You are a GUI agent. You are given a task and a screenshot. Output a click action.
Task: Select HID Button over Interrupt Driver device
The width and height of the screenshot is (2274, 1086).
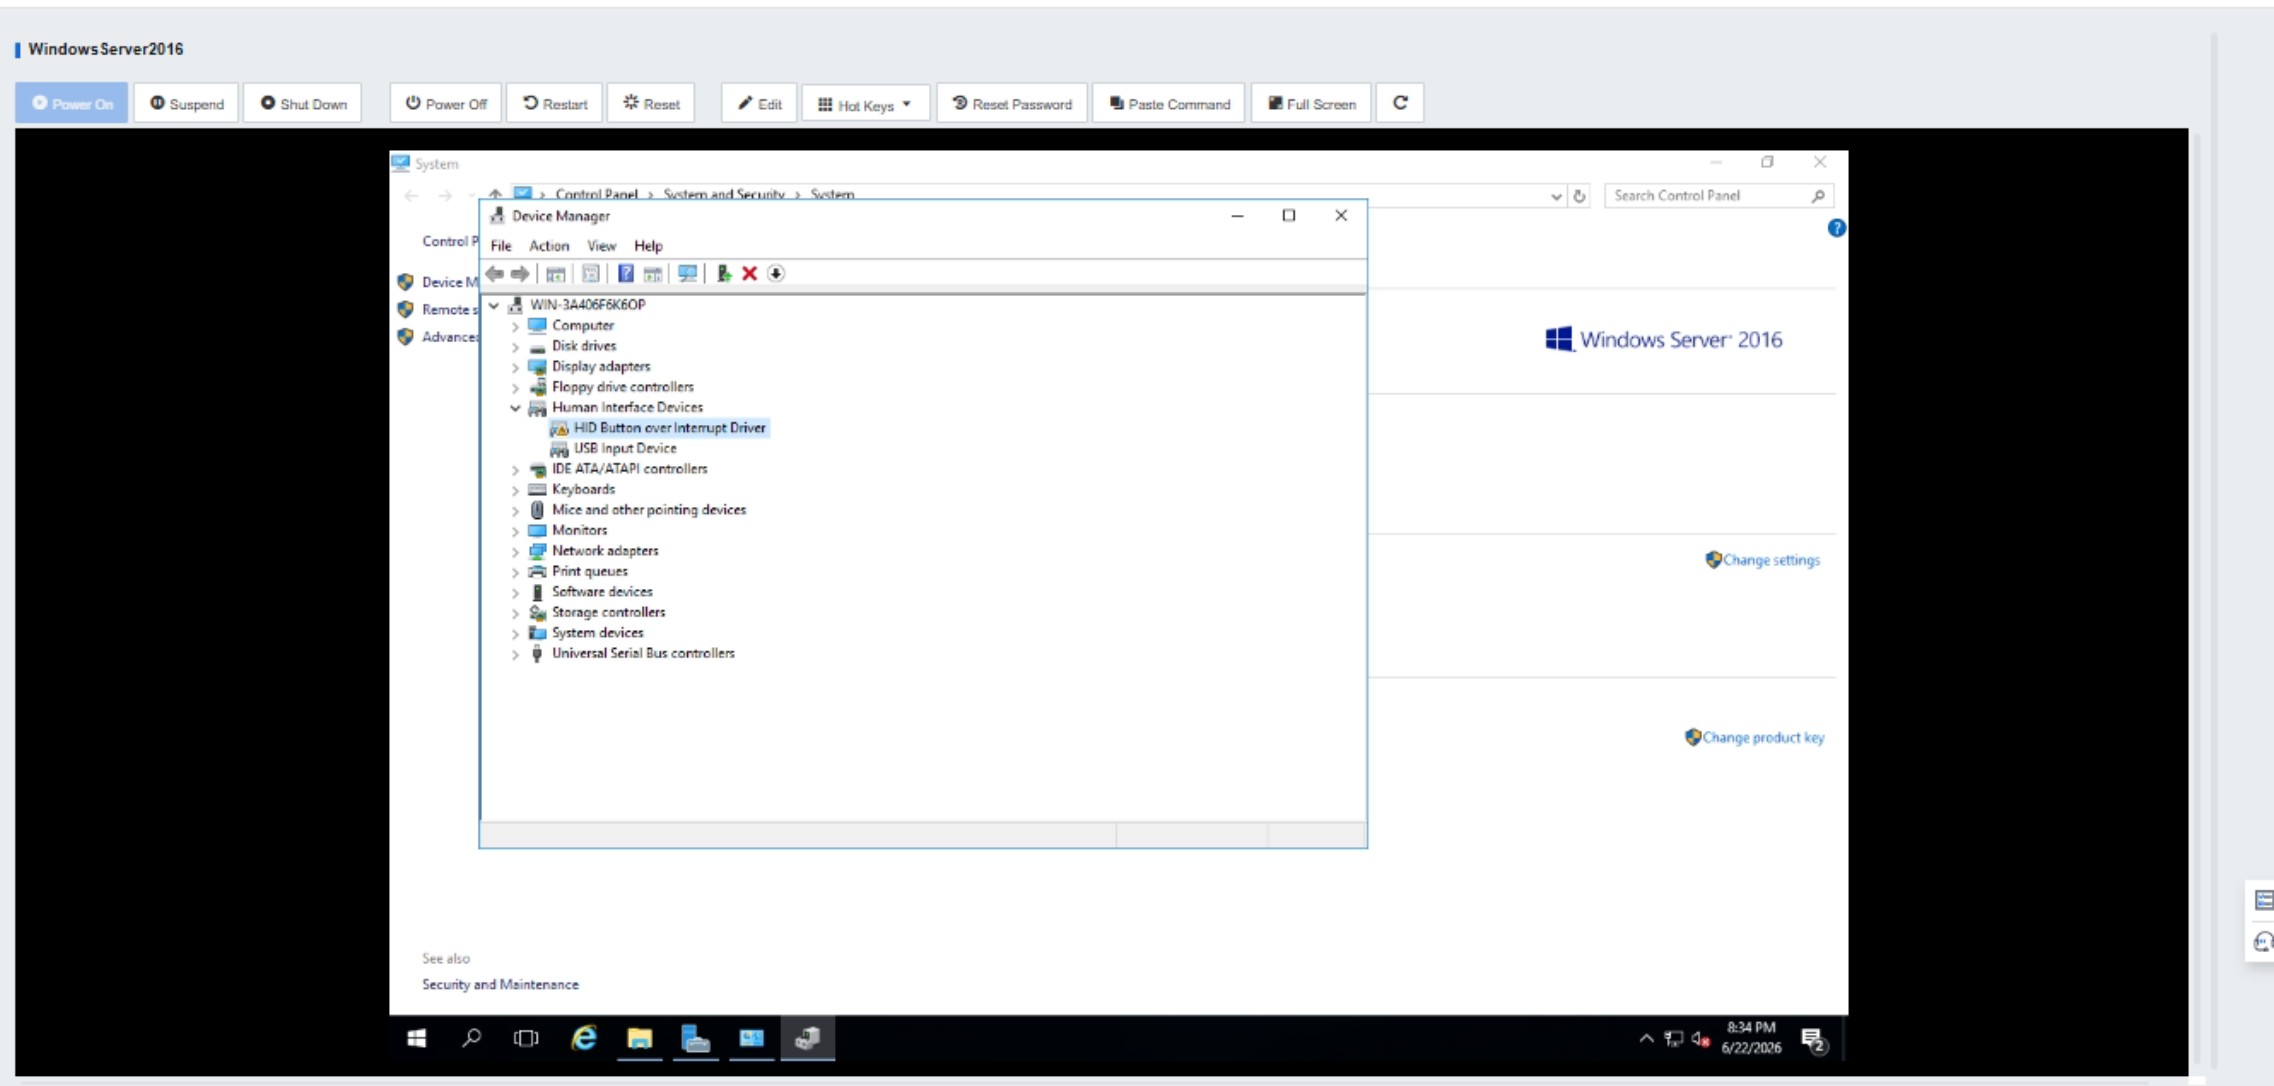669,428
